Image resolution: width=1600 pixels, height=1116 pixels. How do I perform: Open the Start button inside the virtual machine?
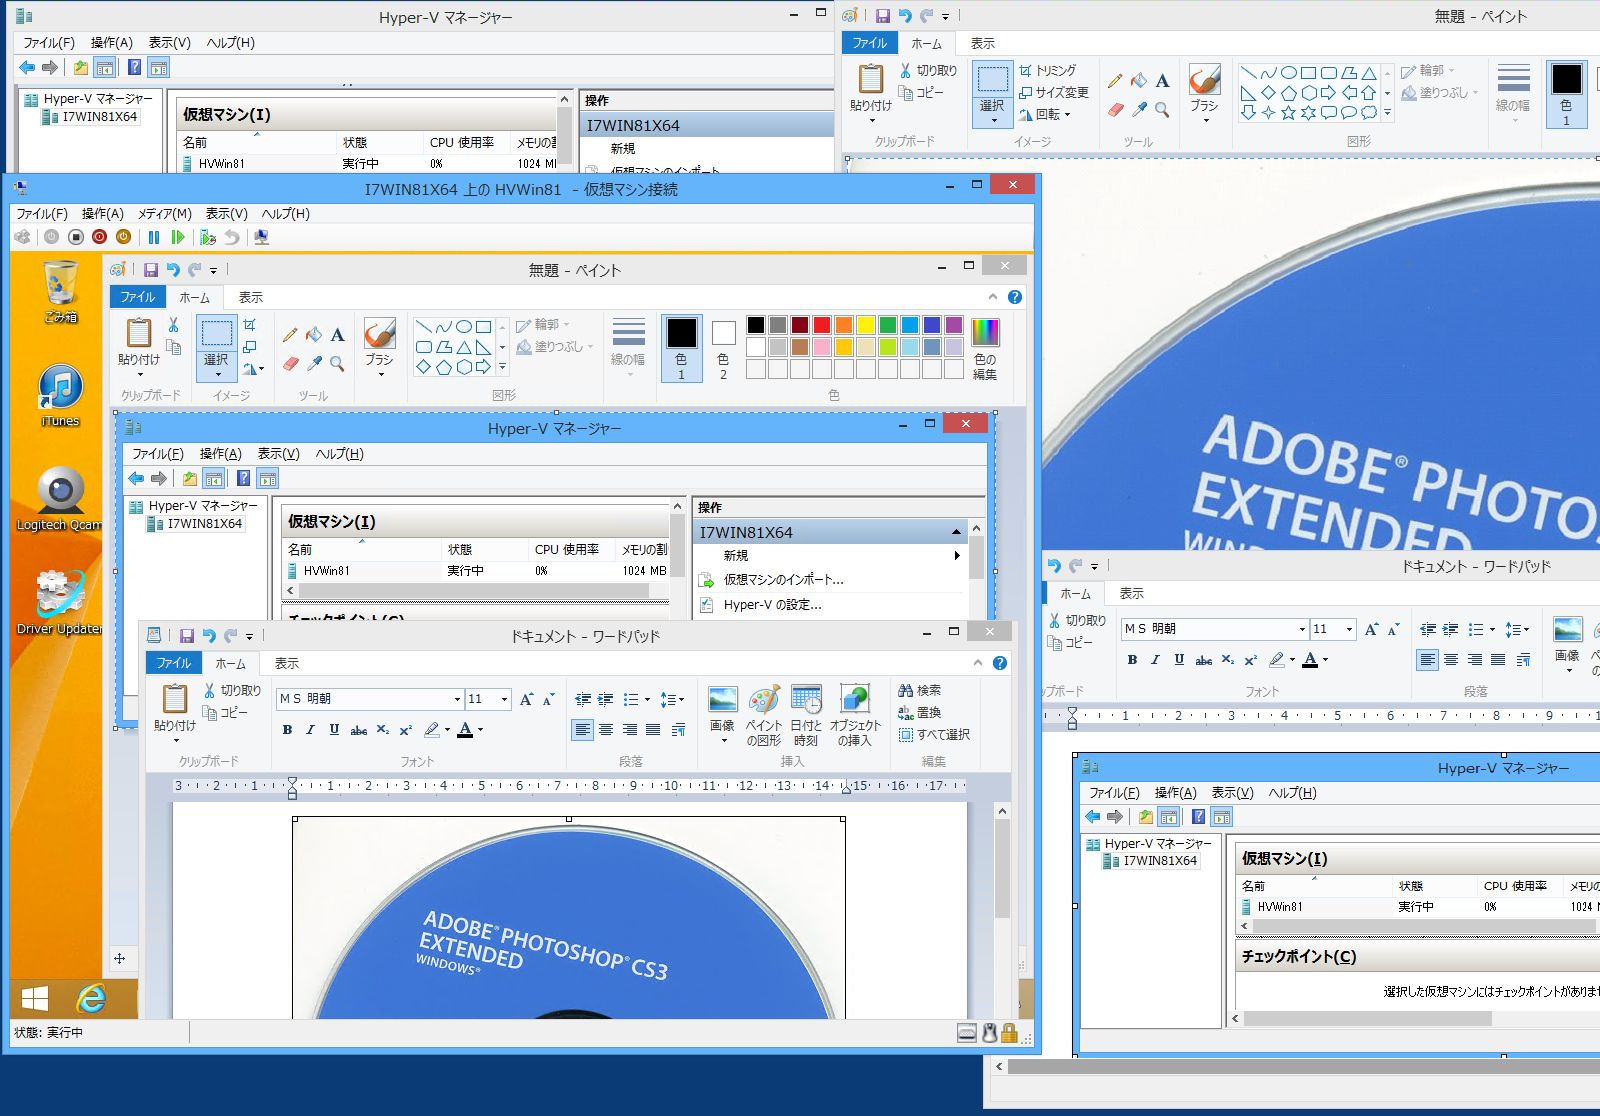35,998
